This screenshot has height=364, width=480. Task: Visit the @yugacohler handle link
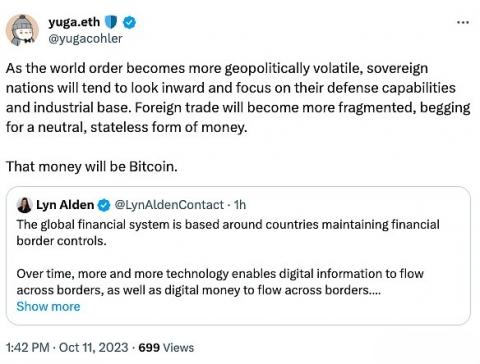tap(85, 39)
